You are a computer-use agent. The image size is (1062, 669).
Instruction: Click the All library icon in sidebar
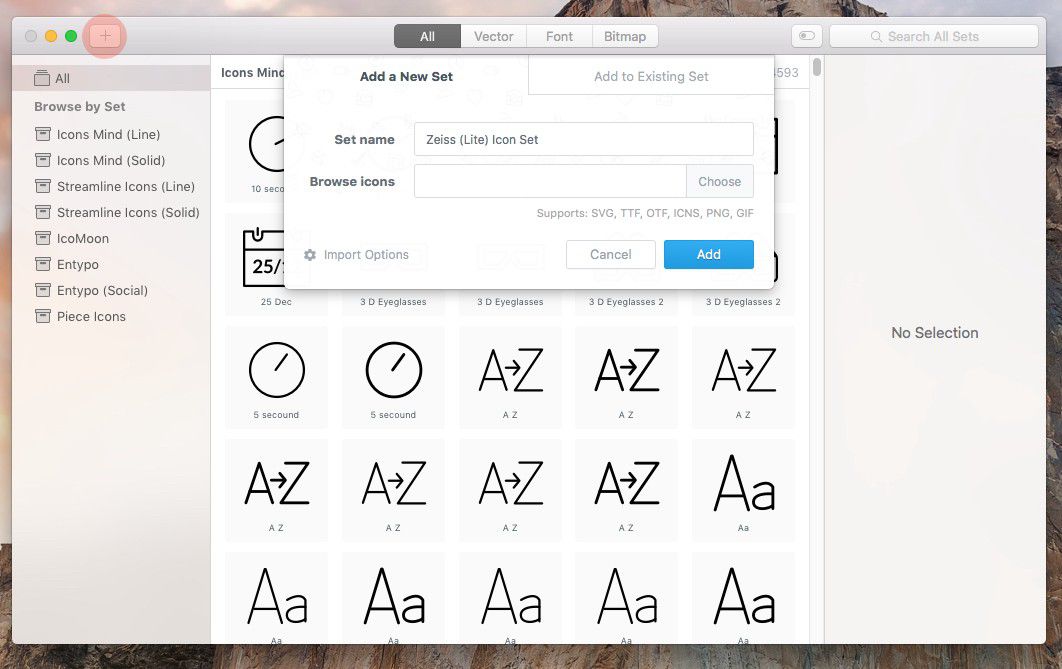(x=42, y=78)
